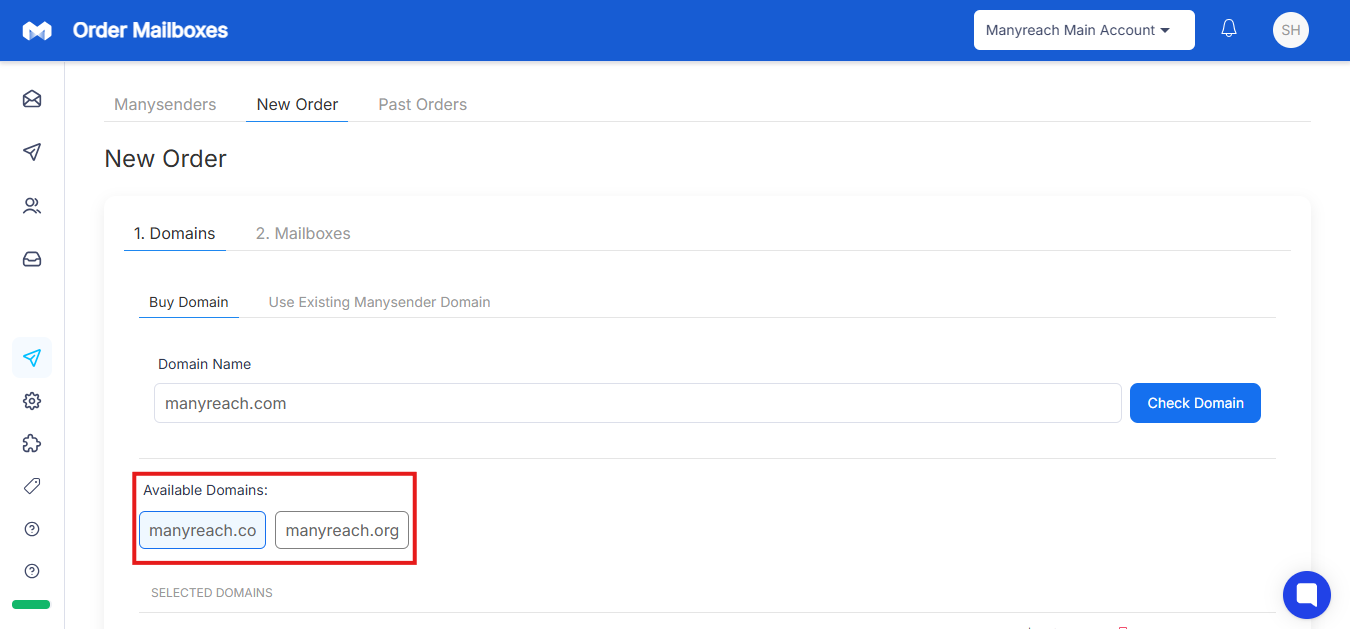Viewport: 1350px width, 629px height.
Task: Click the Check Domain button
Action: tap(1195, 403)
